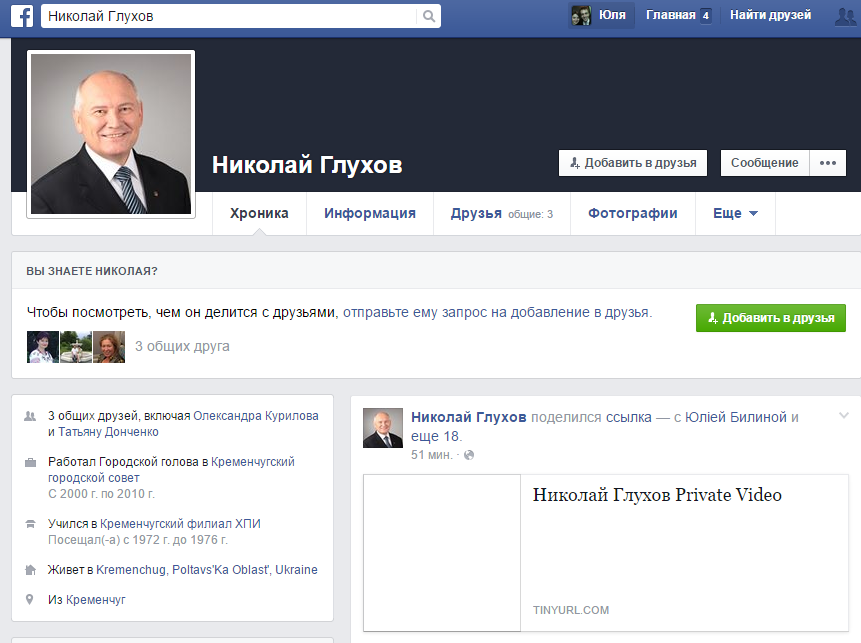Open the post options chevron menu
This screenshot has height=643, width=861.
pos(843,416)
